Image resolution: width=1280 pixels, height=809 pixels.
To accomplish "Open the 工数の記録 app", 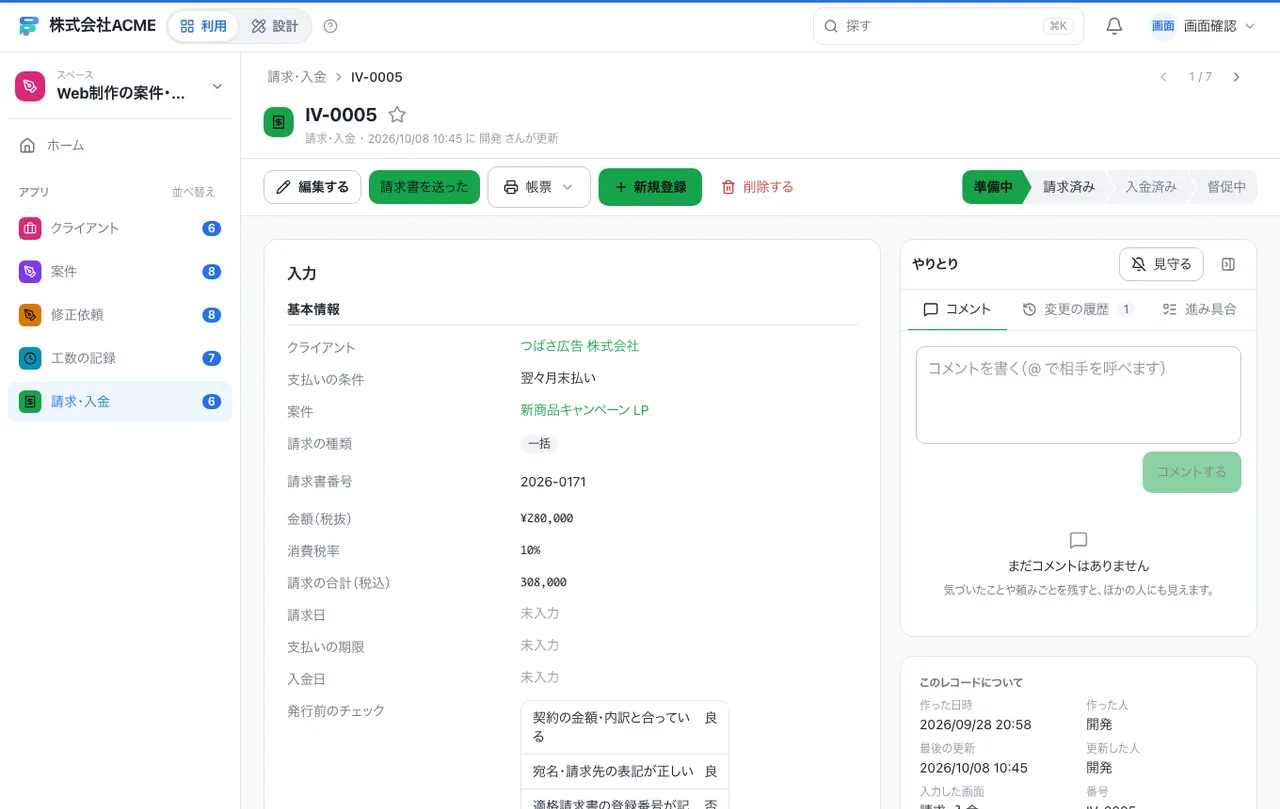I will 120,358.
